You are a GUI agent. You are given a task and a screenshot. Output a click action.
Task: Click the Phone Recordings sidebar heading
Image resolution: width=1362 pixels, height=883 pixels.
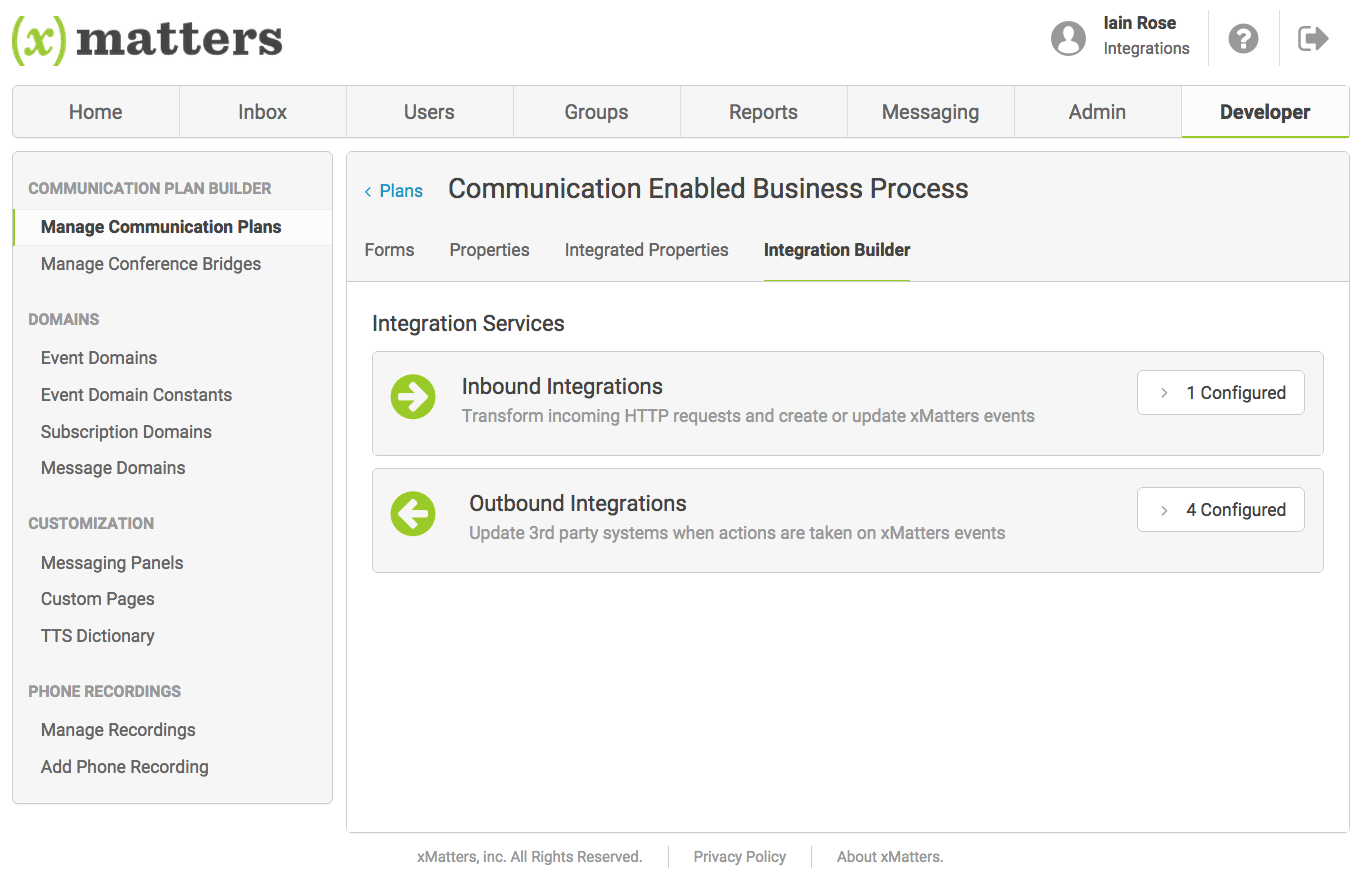point(105,691)
